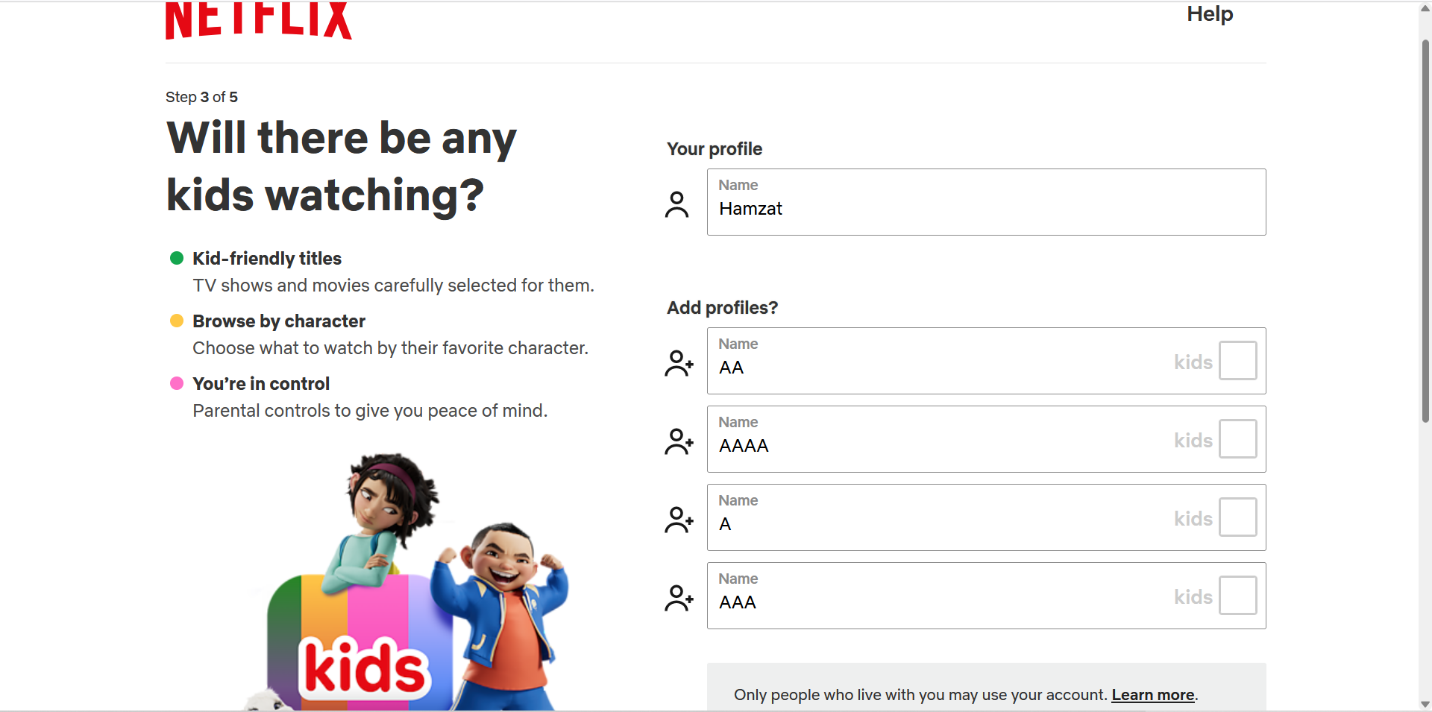Open the Help page
Screen dimensions: 1432x712
pyautogui.click(x=1210, y=14)
